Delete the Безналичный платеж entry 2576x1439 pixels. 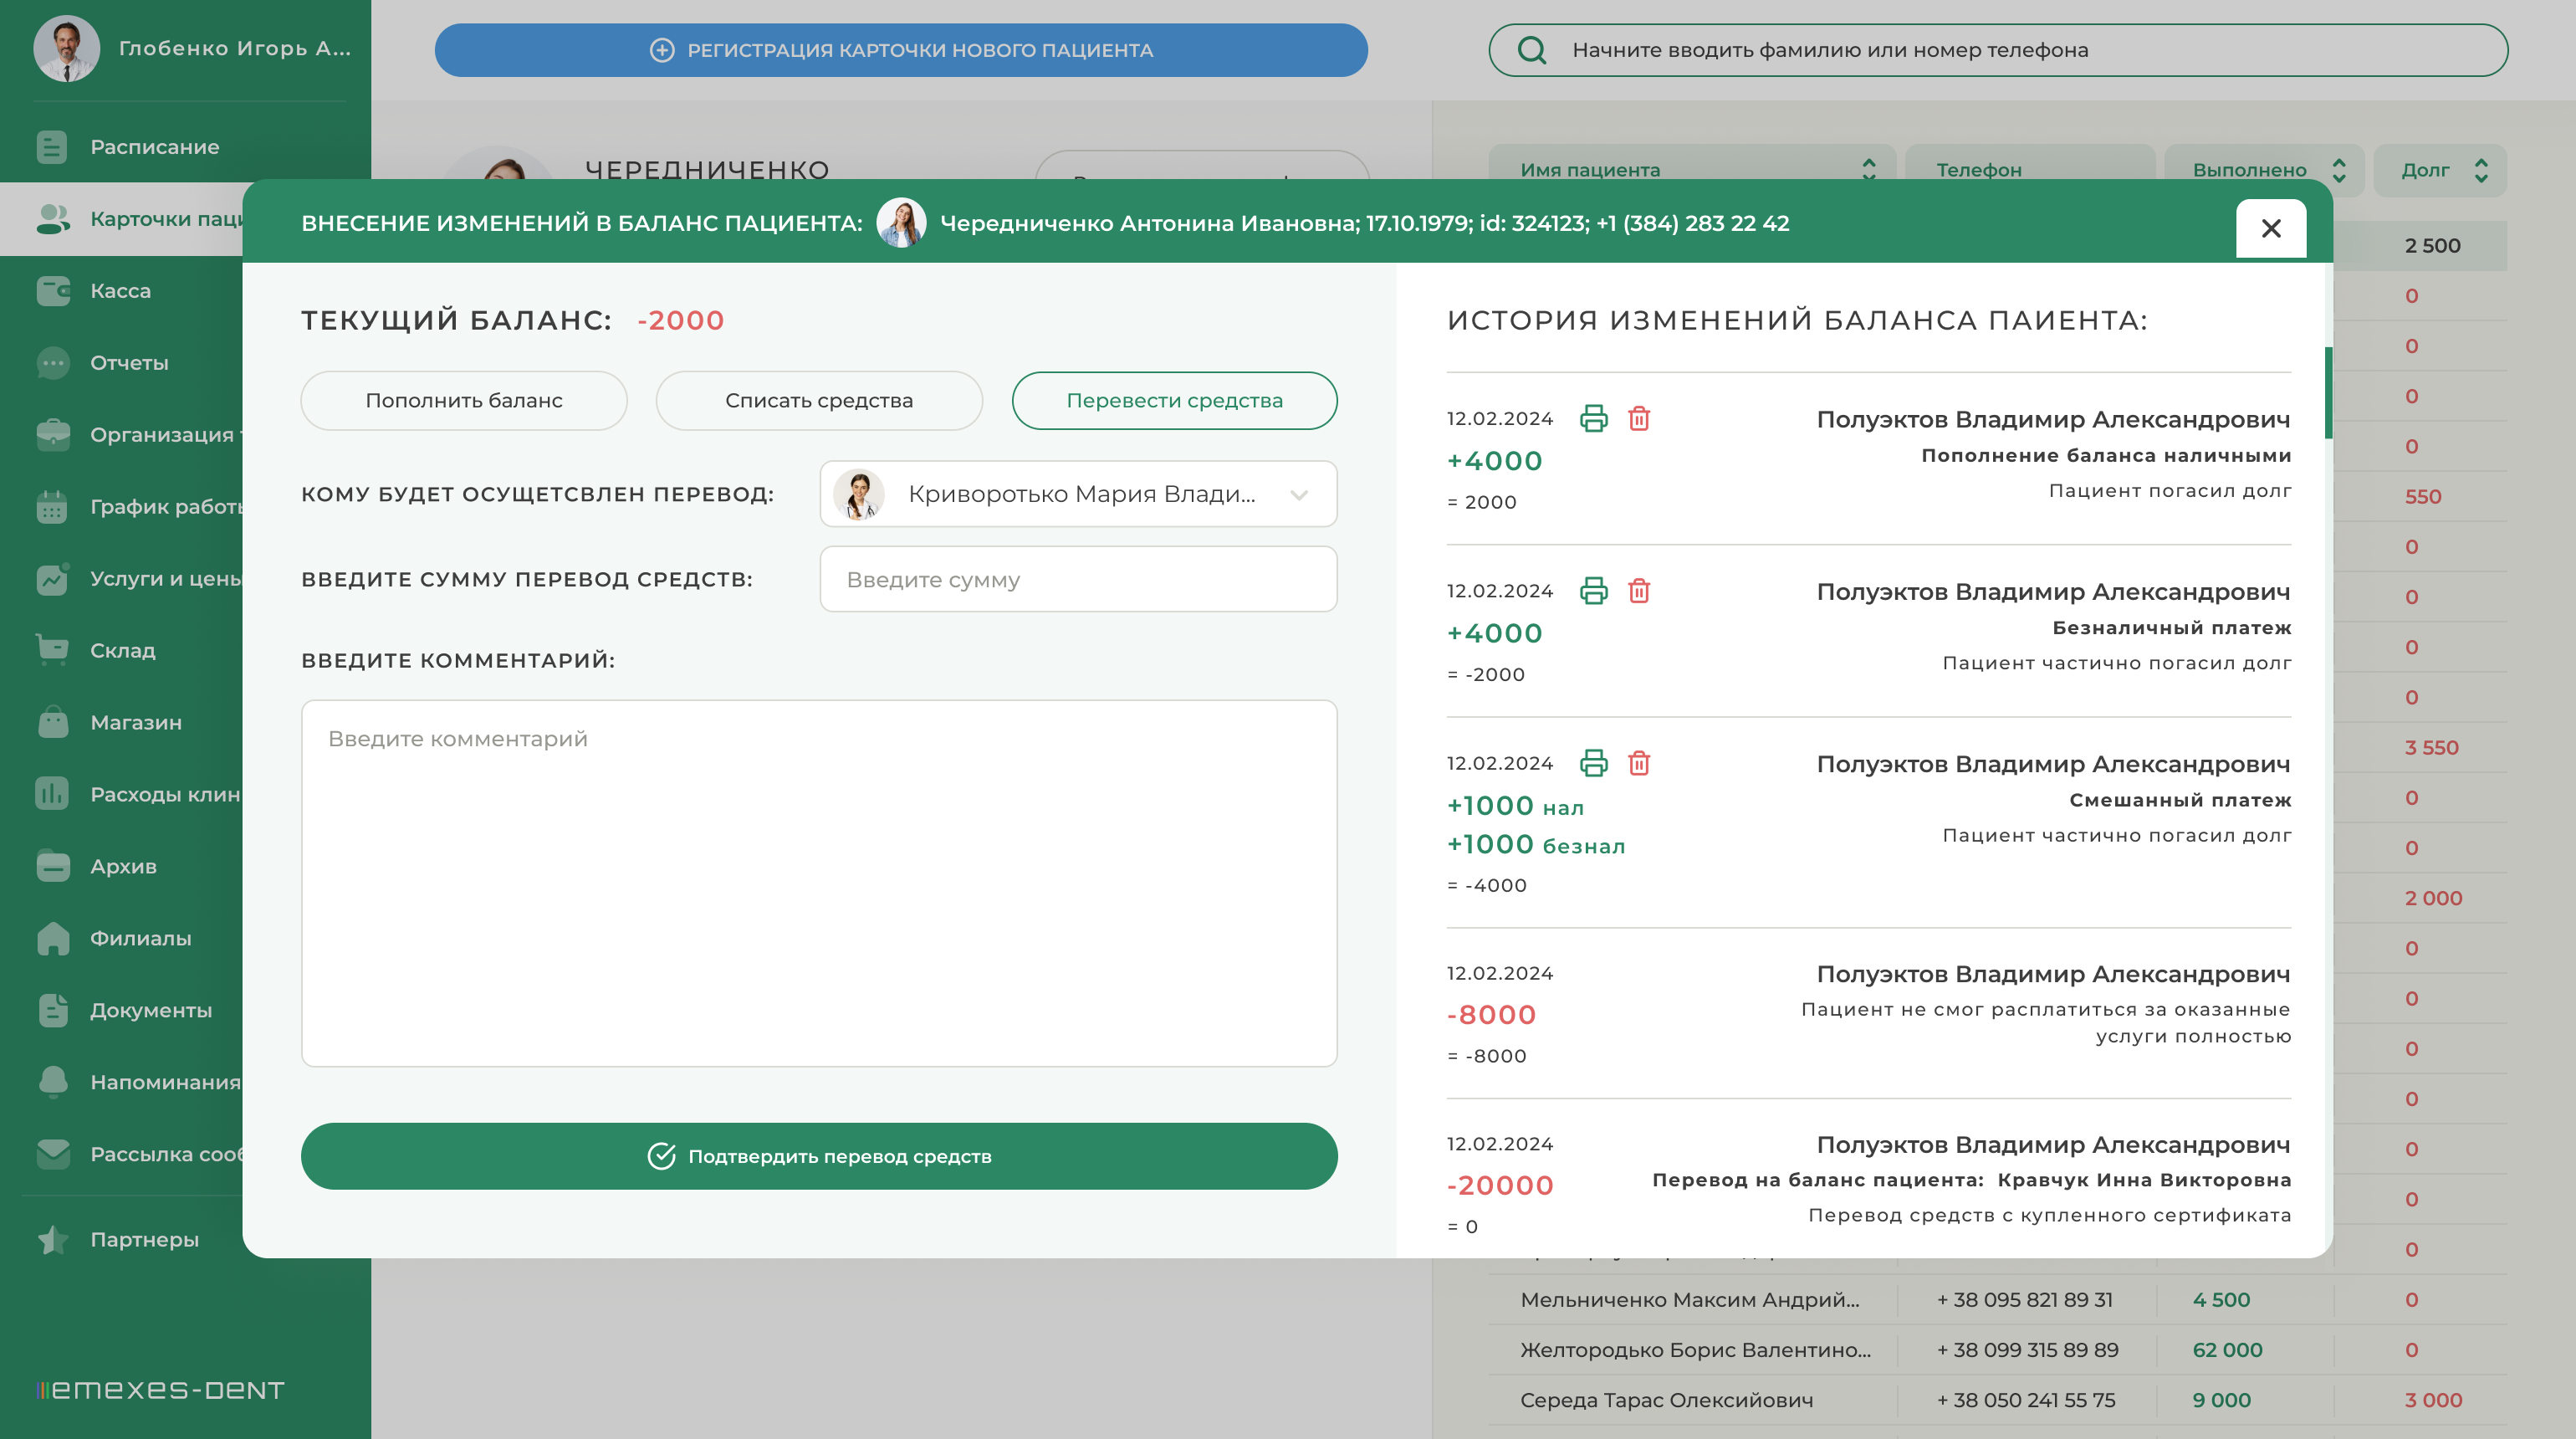pyautogui.click(x=1639, y=591)
